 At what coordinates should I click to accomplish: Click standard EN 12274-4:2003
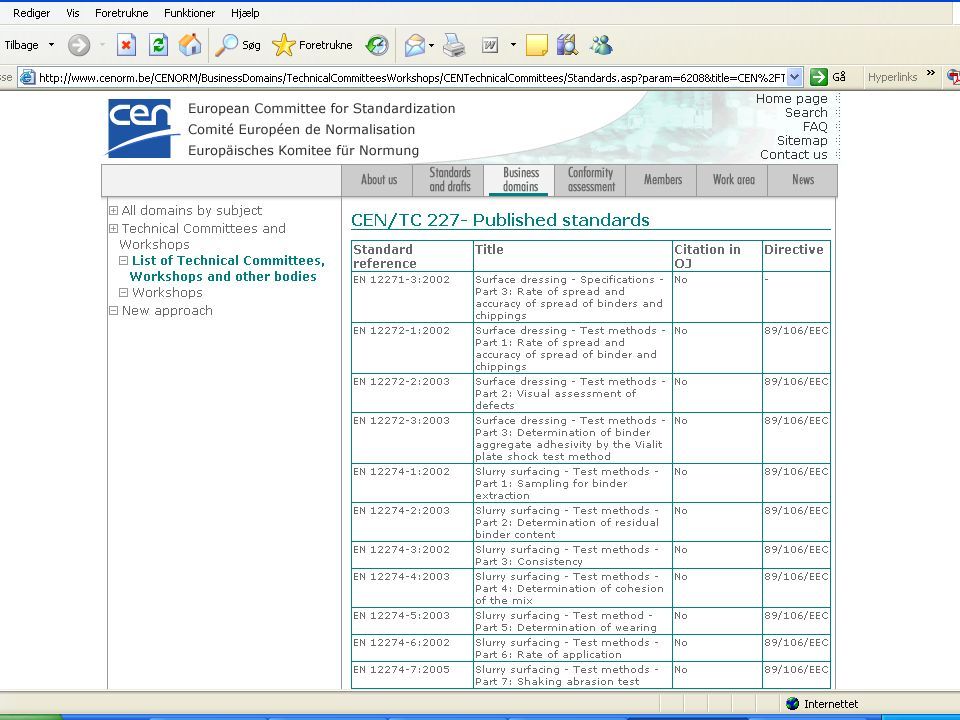(x=402, y=577)
